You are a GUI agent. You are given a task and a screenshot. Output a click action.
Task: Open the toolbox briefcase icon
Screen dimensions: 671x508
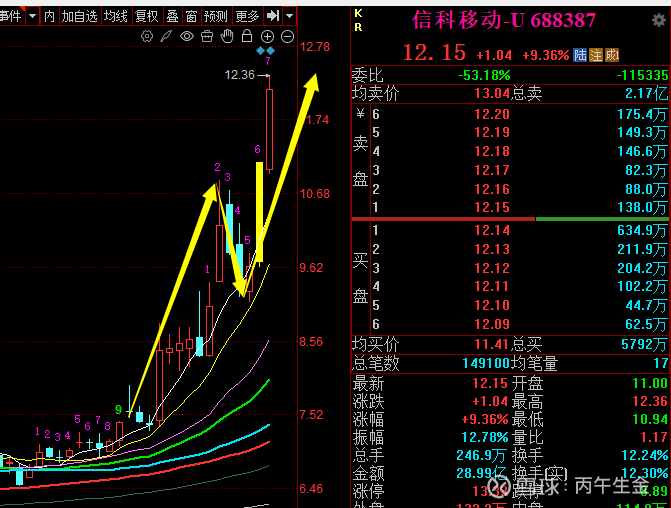coord(207,36)
